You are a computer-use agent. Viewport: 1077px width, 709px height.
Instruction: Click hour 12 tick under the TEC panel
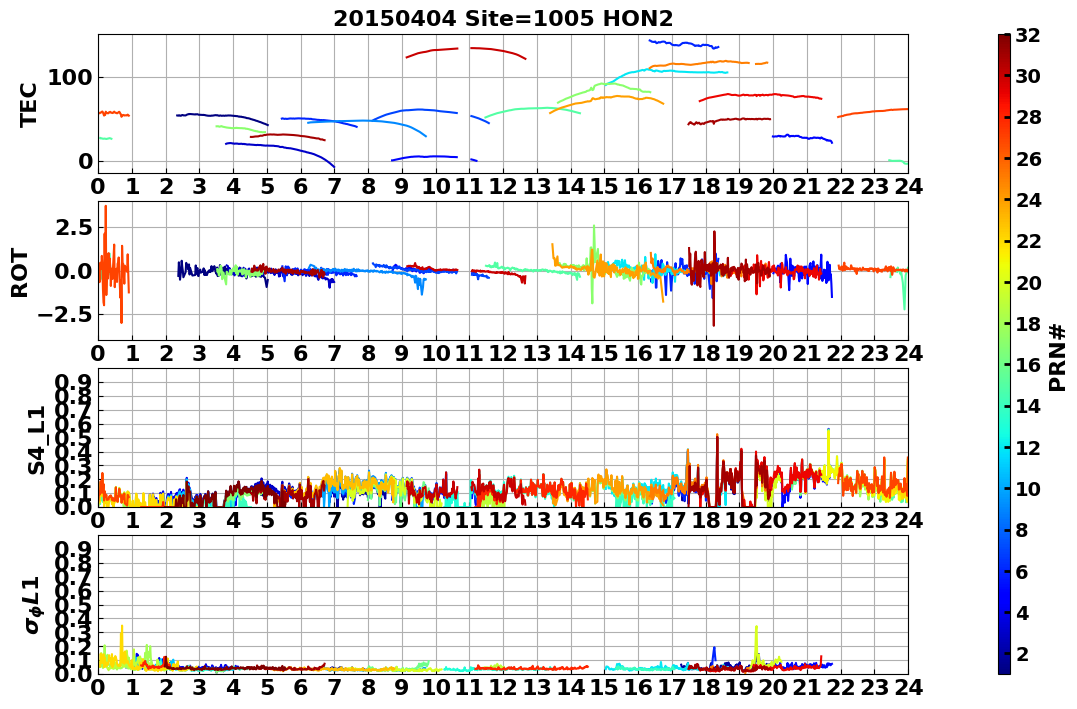click(503, 186)
